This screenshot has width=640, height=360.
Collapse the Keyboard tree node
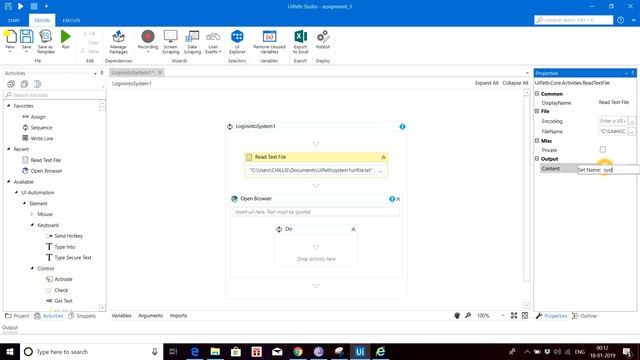(32, 225)
